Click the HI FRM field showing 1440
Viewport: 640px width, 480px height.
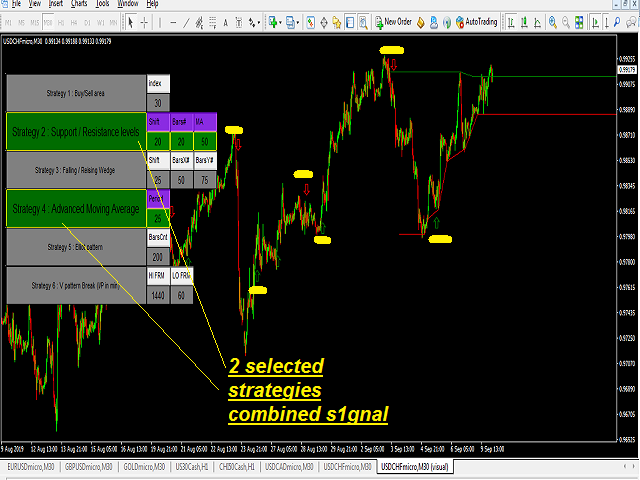click(x=158, y=296)
